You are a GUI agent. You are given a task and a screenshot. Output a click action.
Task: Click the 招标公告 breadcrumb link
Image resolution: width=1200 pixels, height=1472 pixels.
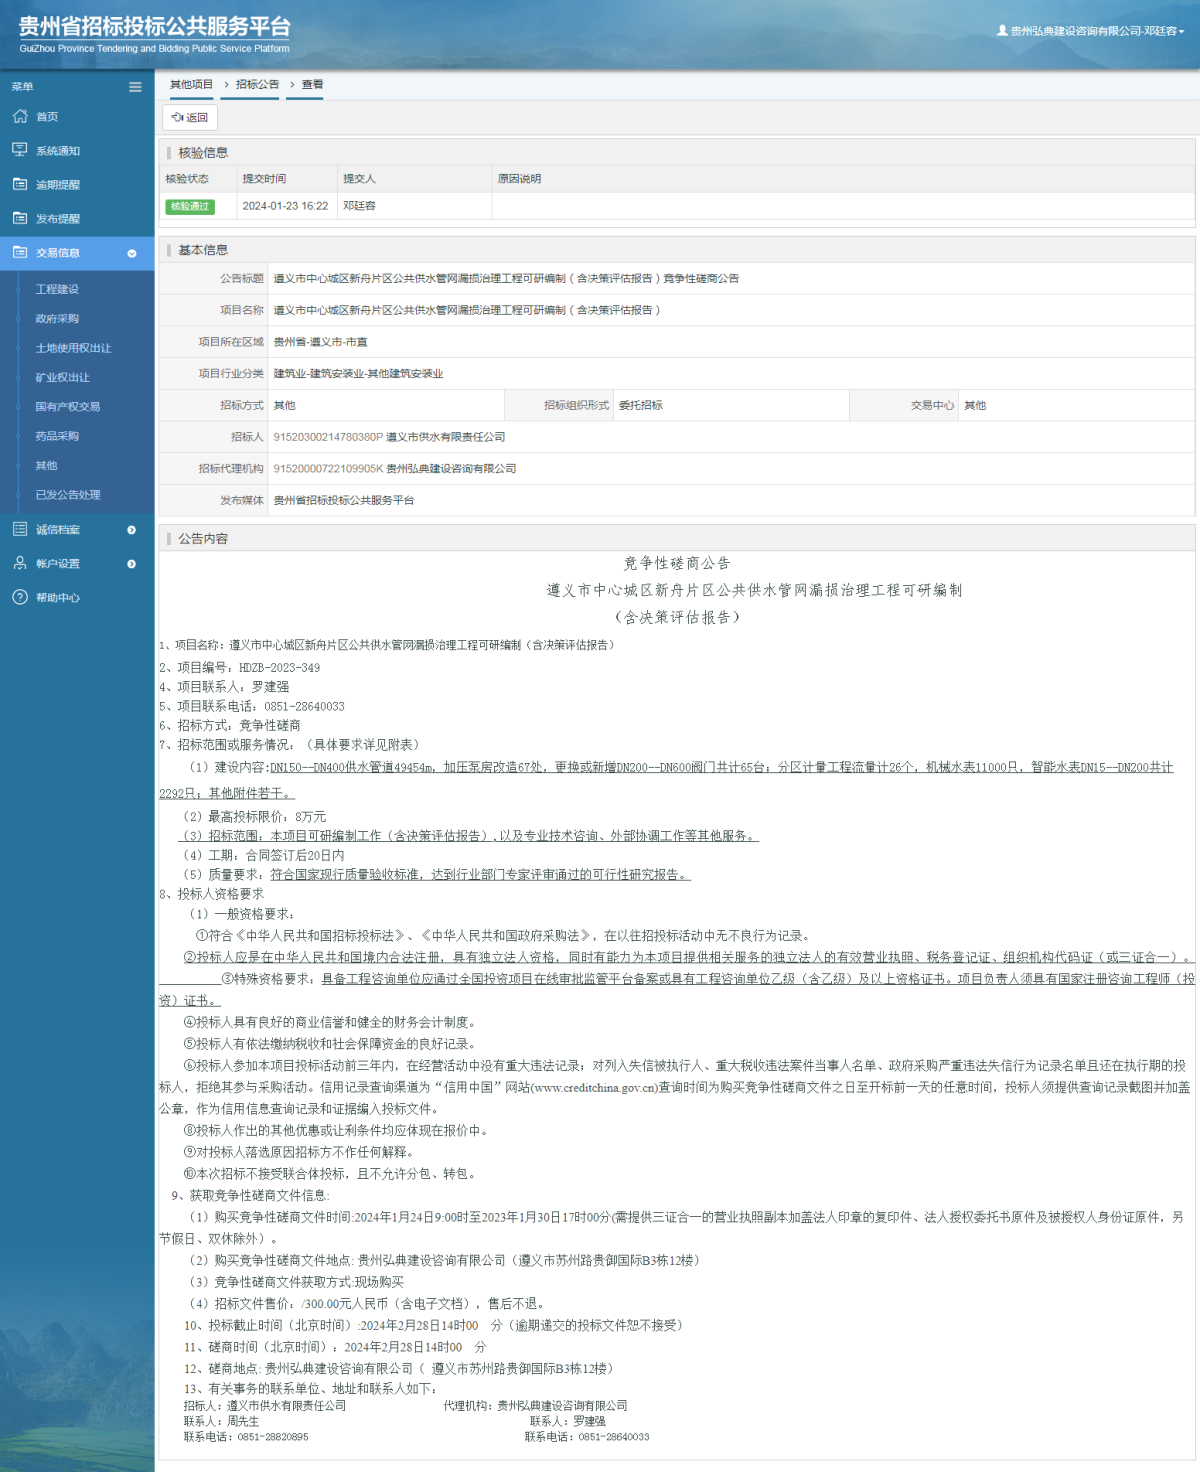[x=257, y=85]
